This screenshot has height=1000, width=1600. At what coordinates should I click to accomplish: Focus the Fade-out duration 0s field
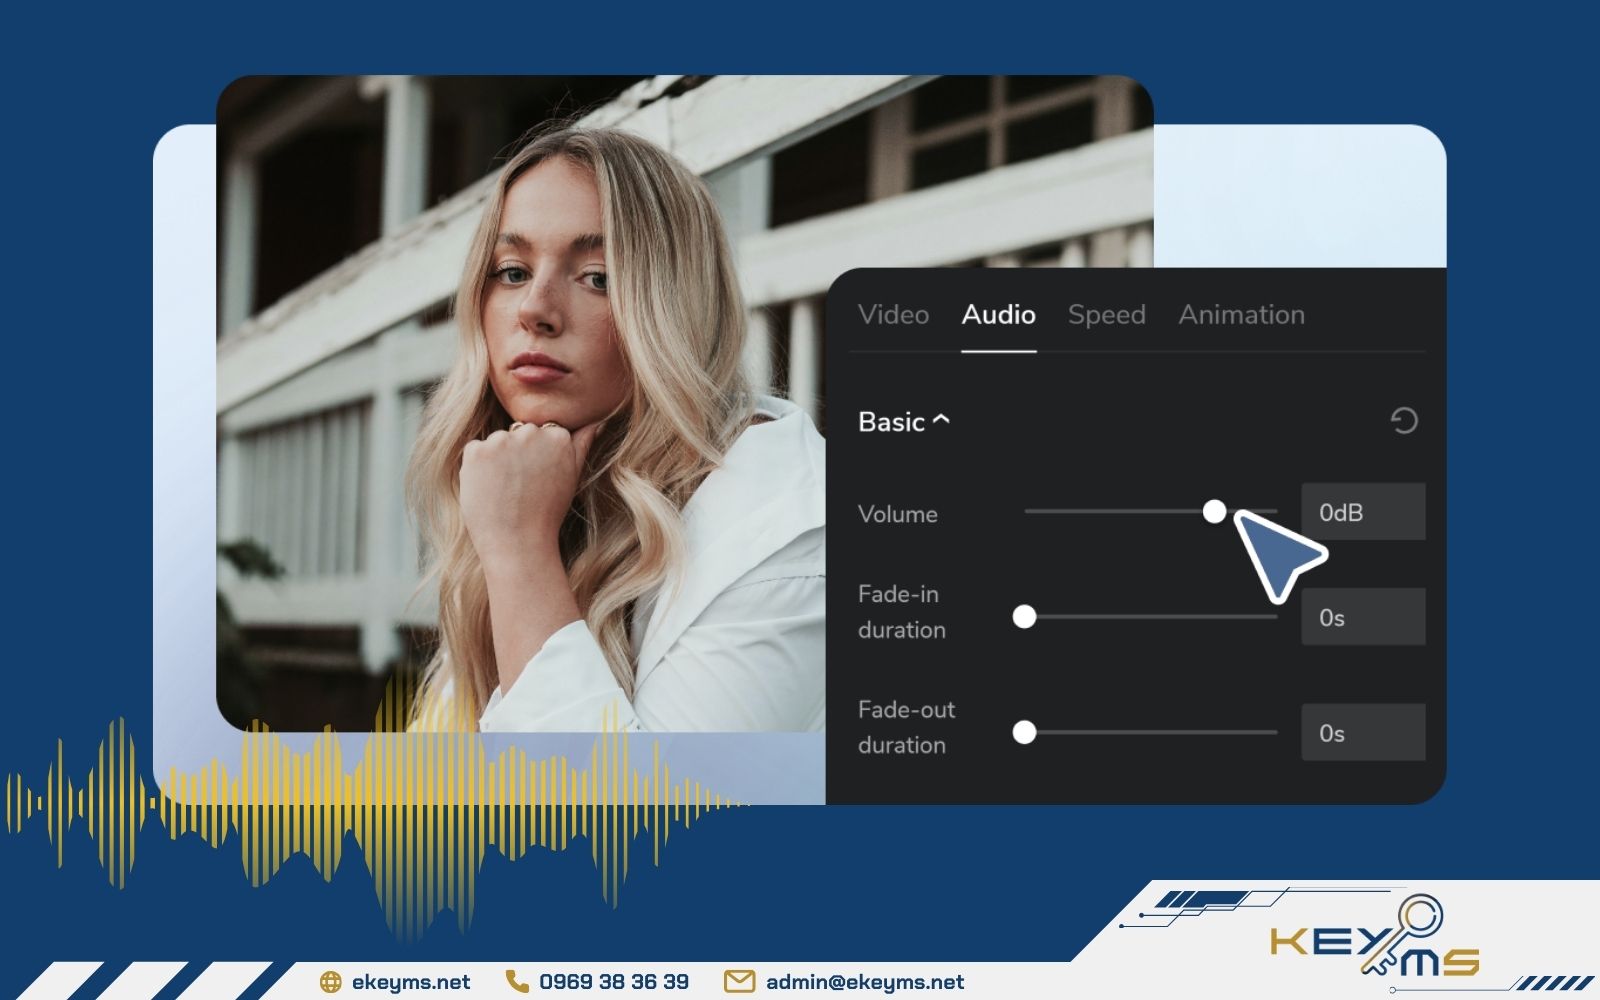point(1362,733)
